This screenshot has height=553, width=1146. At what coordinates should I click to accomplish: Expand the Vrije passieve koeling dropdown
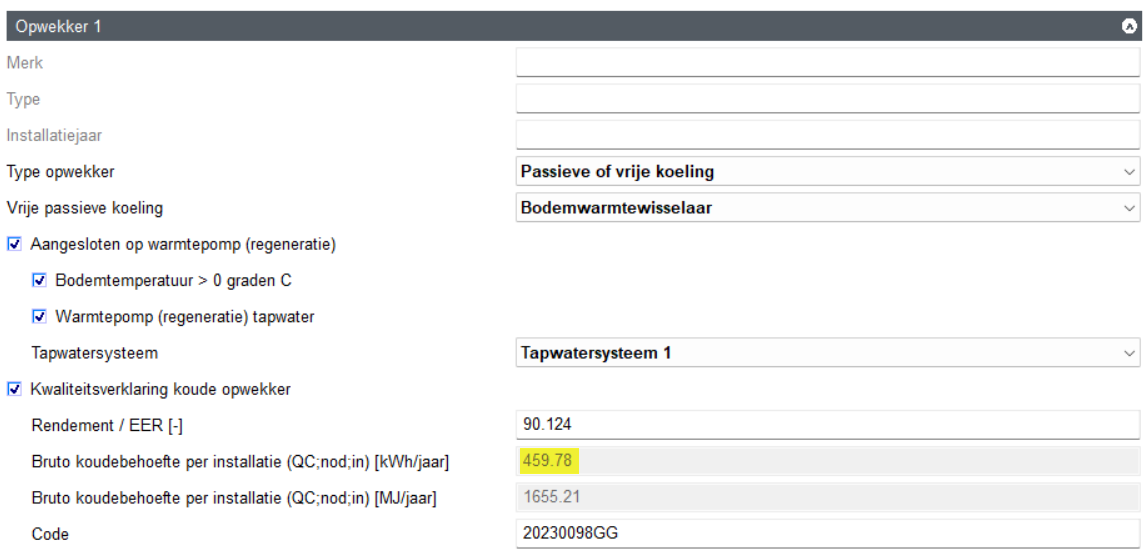click(827, 208)
